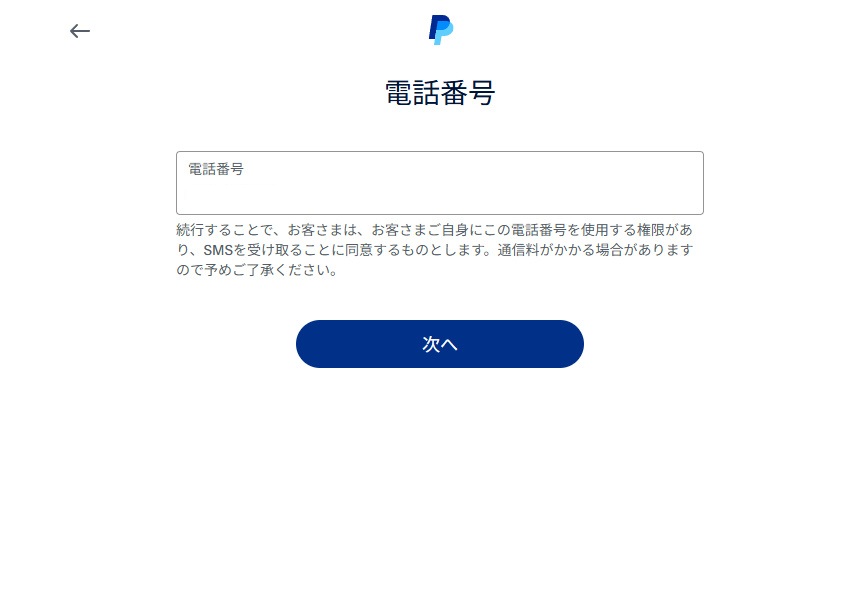866x613 pixels.
Task: Click the left rounded edge of 次へ button
Action: pos(305,344)
